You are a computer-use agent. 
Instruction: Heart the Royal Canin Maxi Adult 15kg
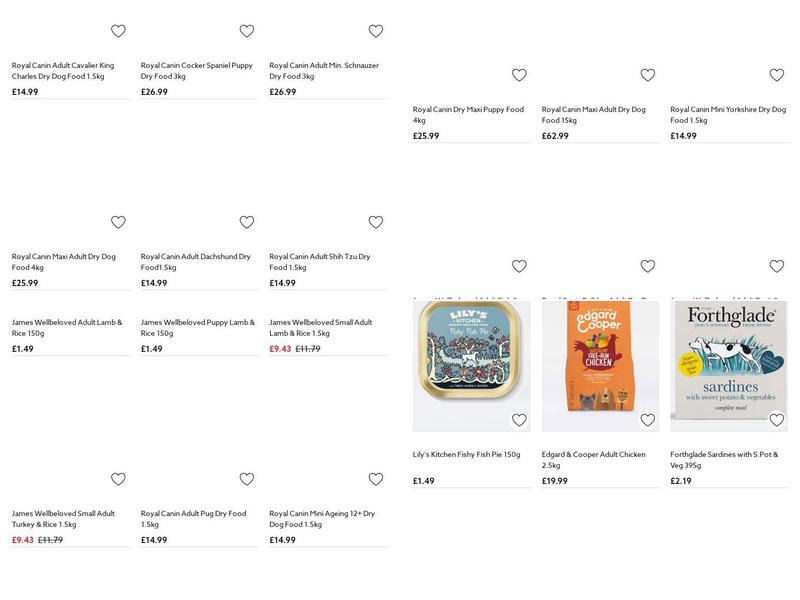click(x=648, y=75)
